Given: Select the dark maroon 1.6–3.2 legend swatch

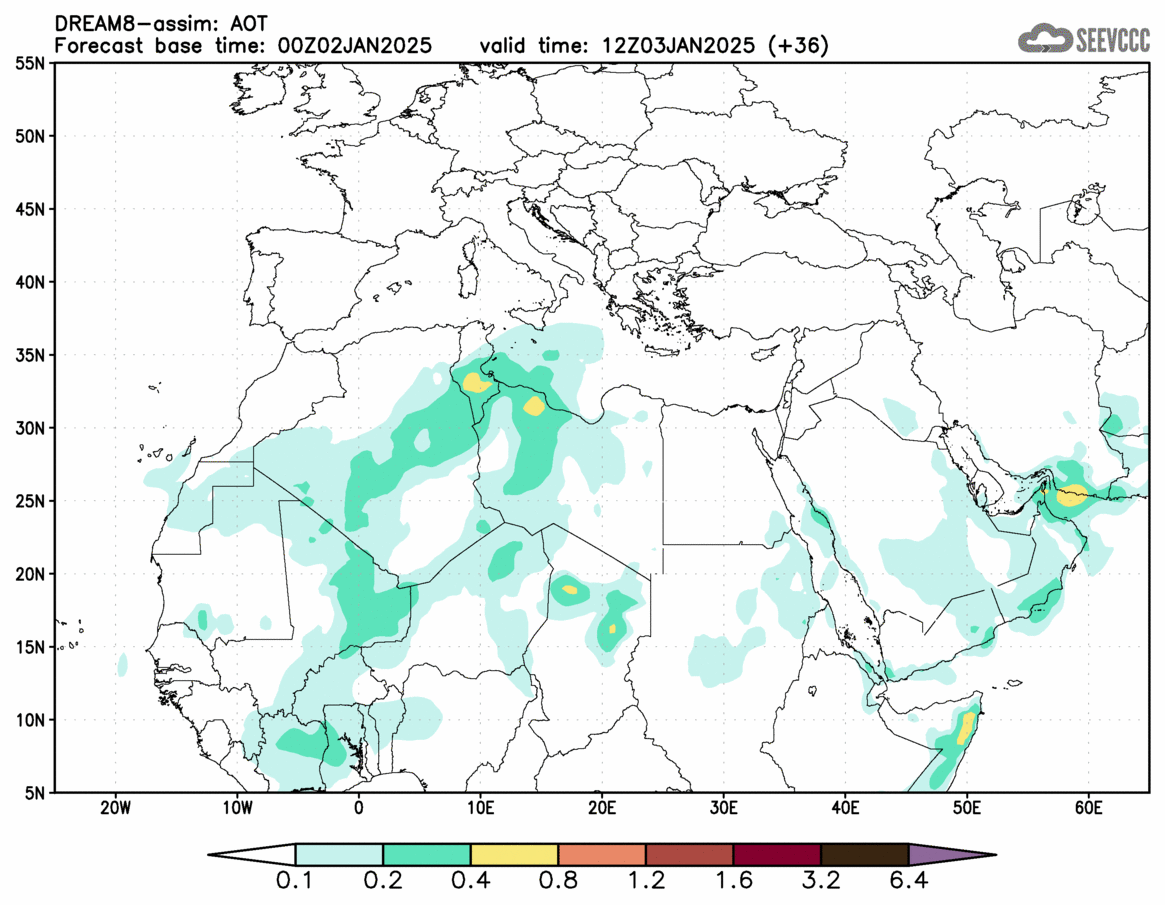Looking at the screenshot, I should click(x=777, y=854).
